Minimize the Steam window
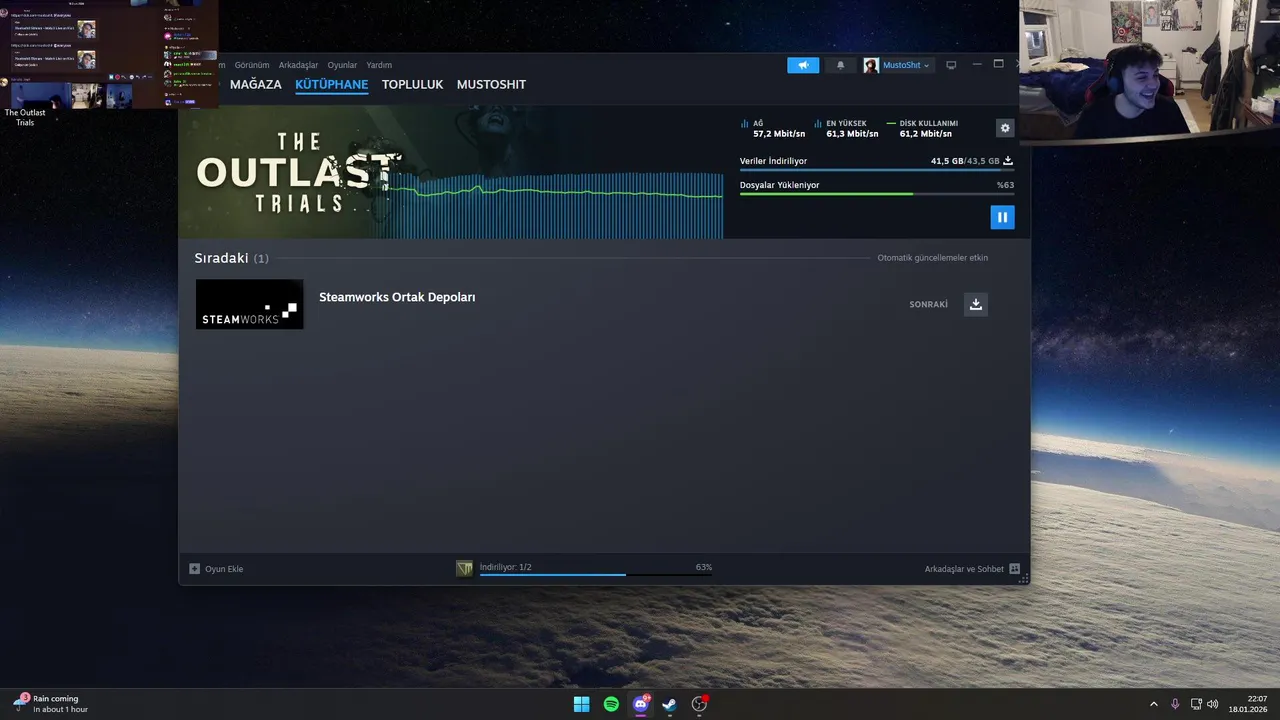This screenshot has height=720, width=1280. pos(977,64)
